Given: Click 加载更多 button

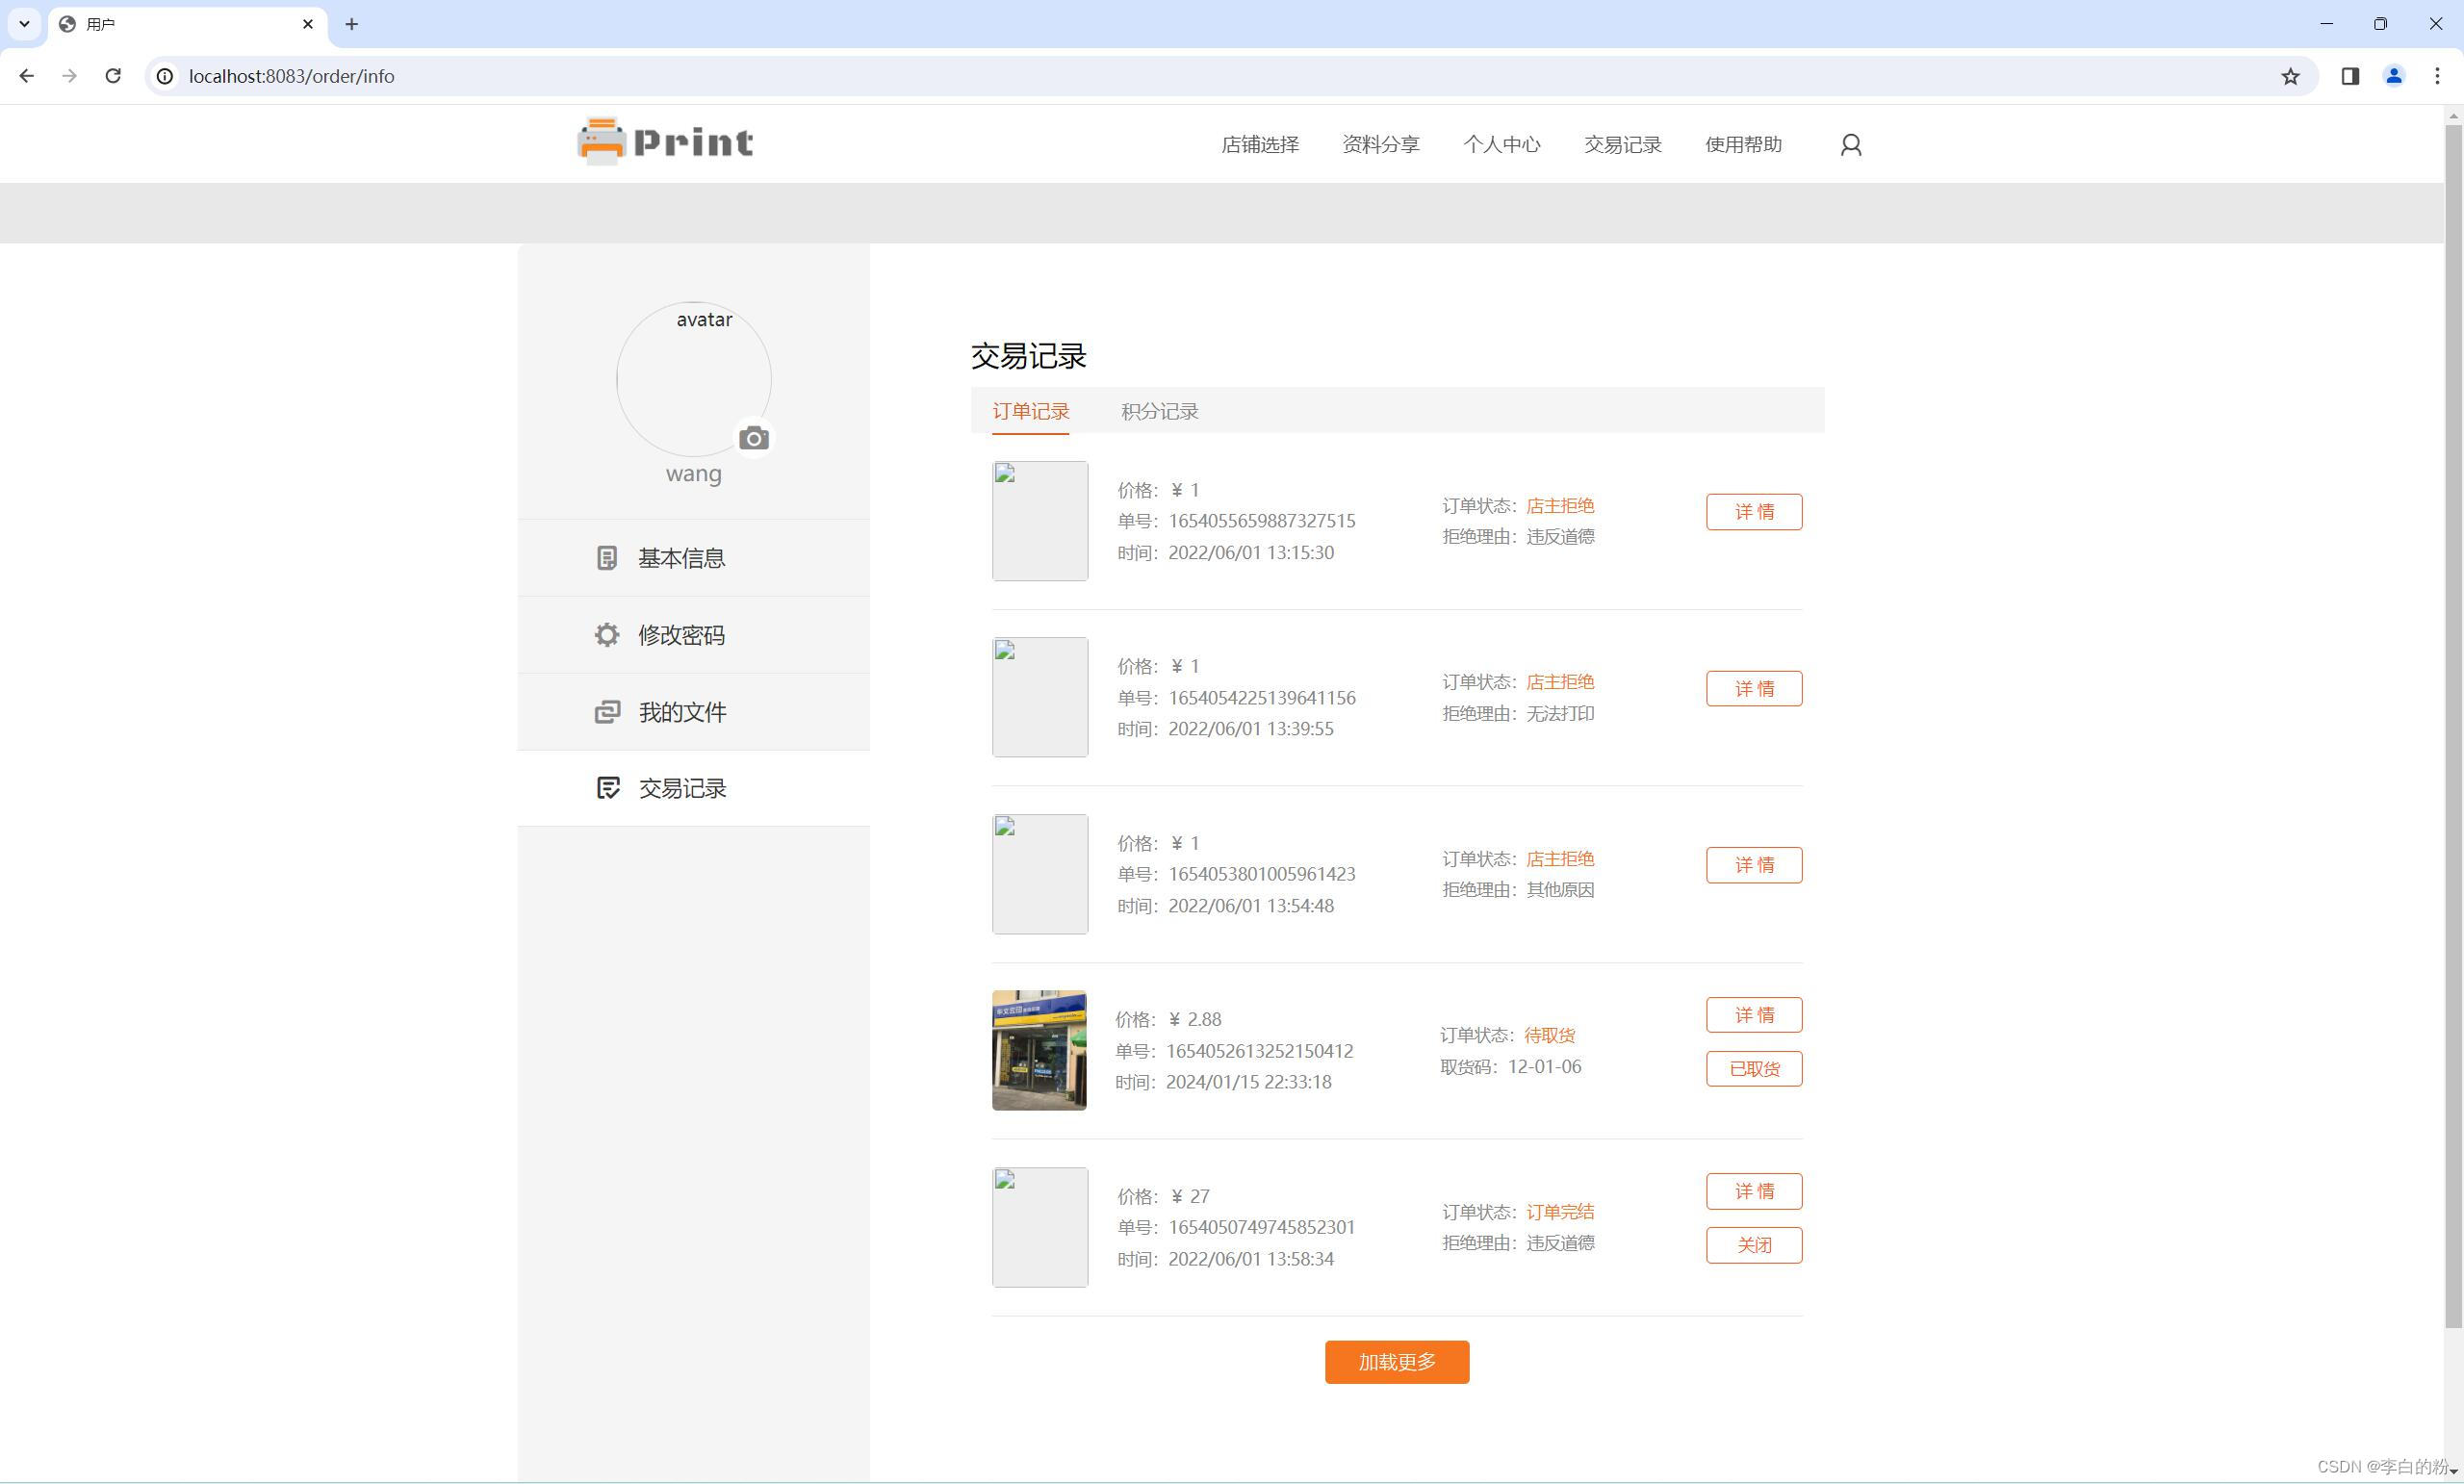Looking at the screenshot, I should (1396, 1362).
